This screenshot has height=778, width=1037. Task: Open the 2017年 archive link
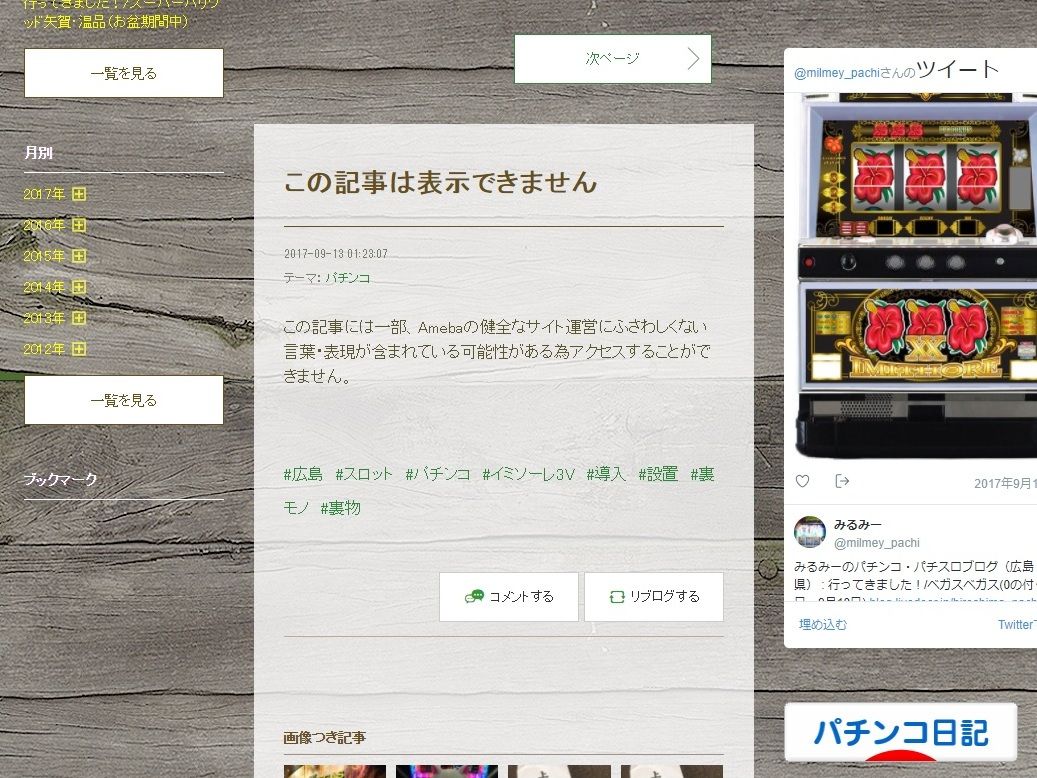44,194
